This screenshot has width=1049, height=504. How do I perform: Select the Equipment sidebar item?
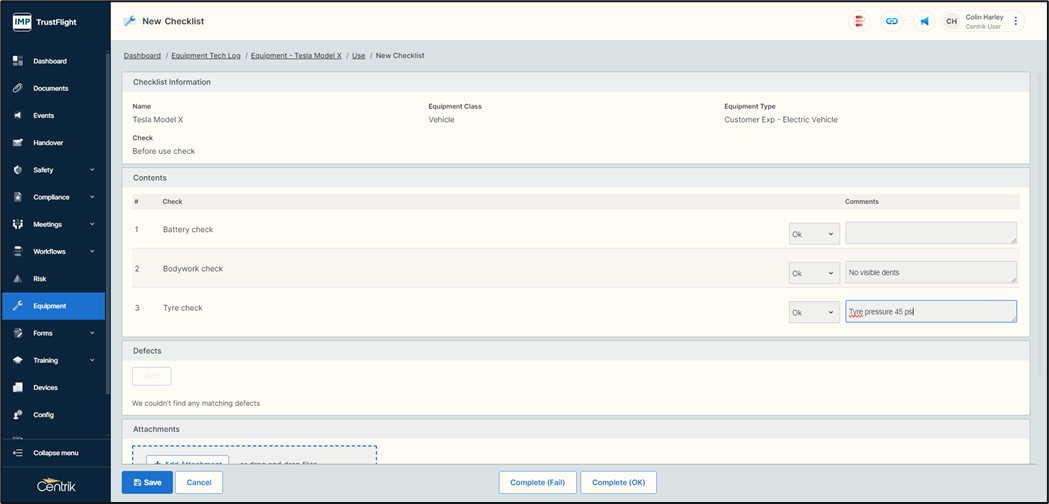[50, 306]
